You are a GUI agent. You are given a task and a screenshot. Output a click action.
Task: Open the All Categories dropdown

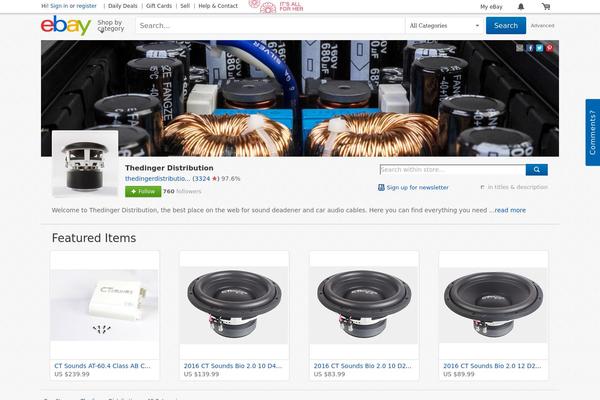tap(444, 26)
